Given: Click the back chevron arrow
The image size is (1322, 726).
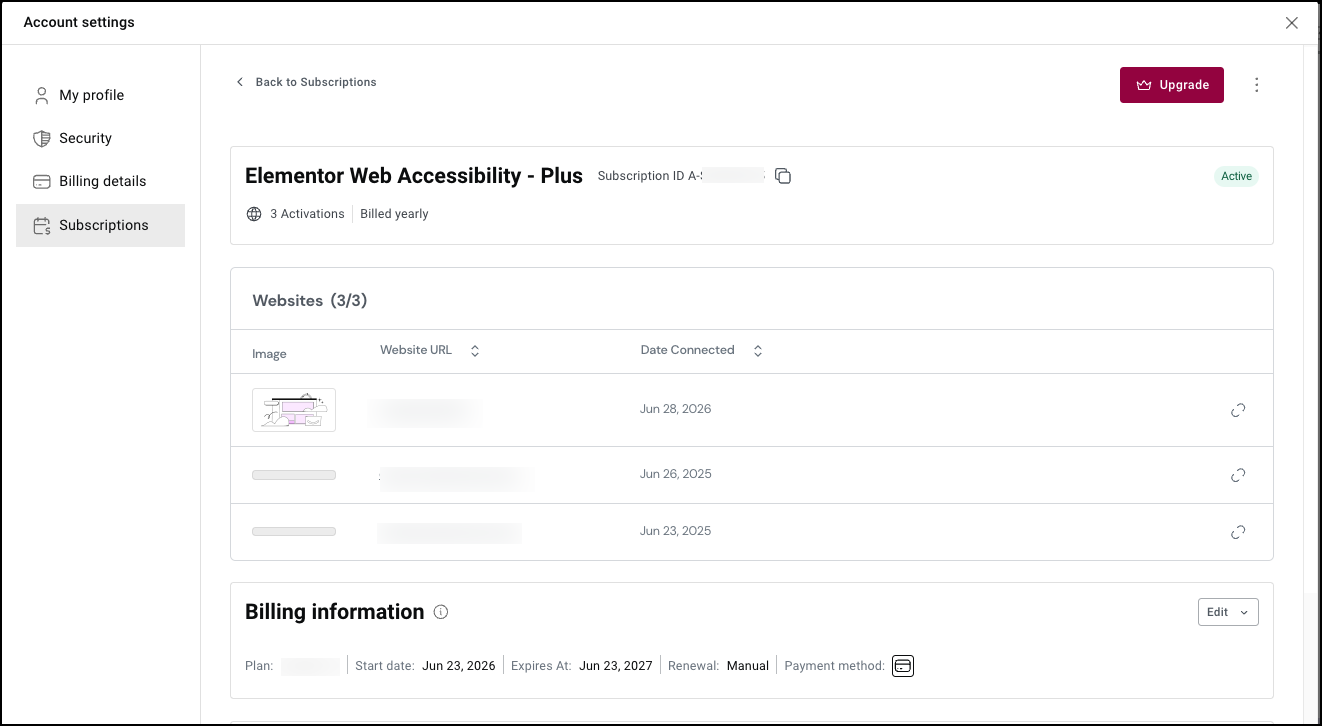Looking at the screenshot, I should [239, 82].
